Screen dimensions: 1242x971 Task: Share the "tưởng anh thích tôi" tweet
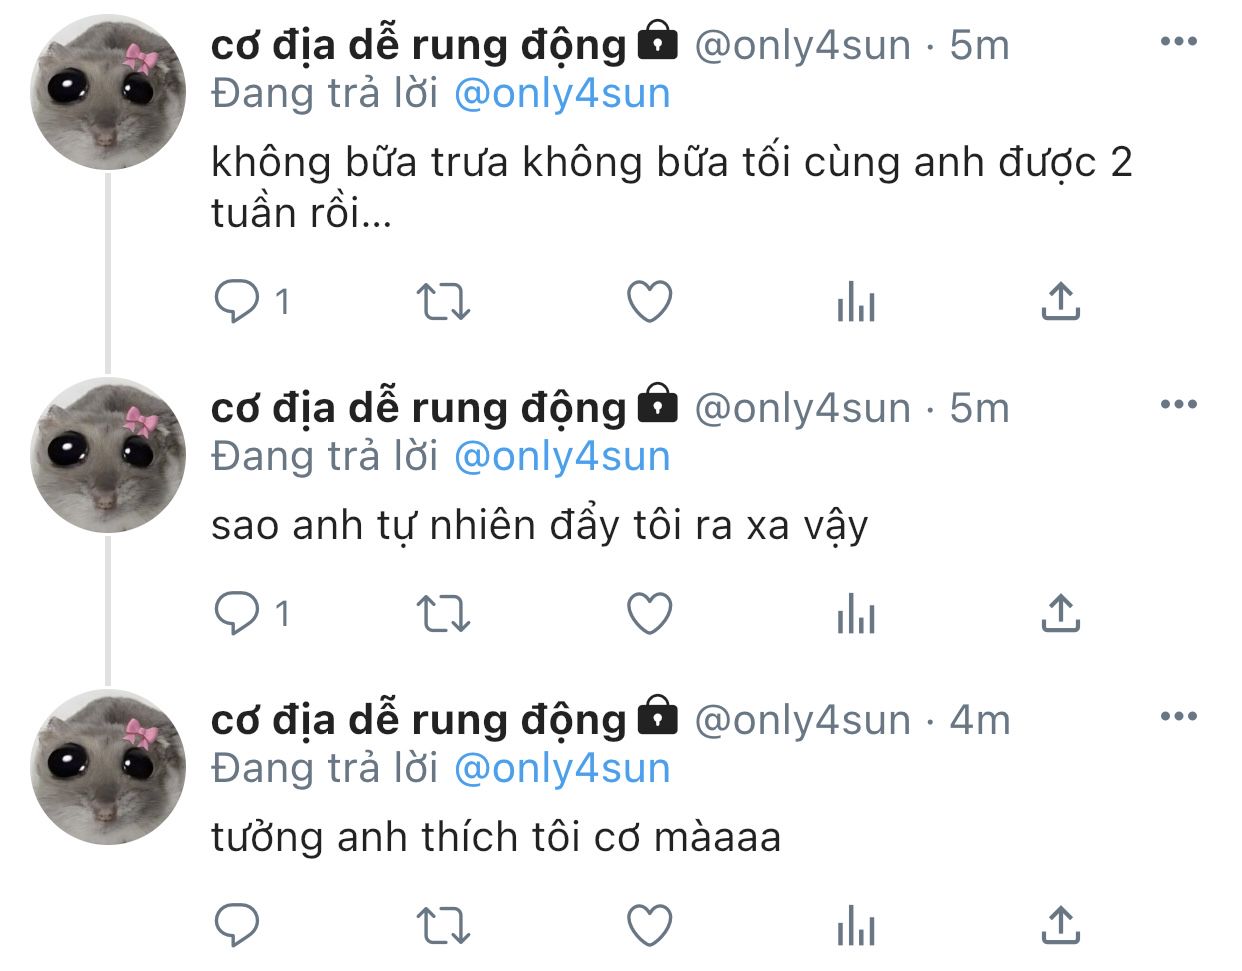pyautogui.click(x=1061, y=925)
